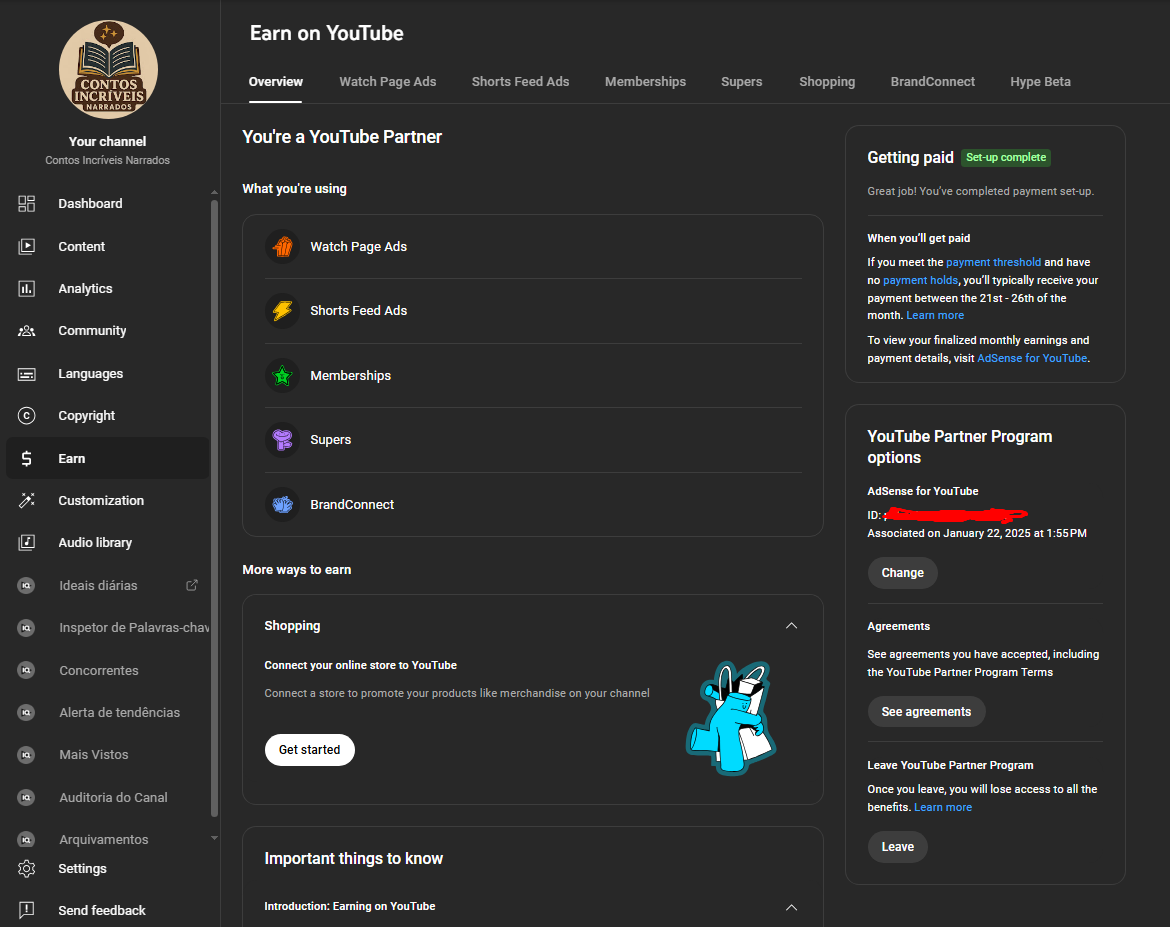1170x927 pixels.
Task: Click the See agreements button
Action: (926, 712)
